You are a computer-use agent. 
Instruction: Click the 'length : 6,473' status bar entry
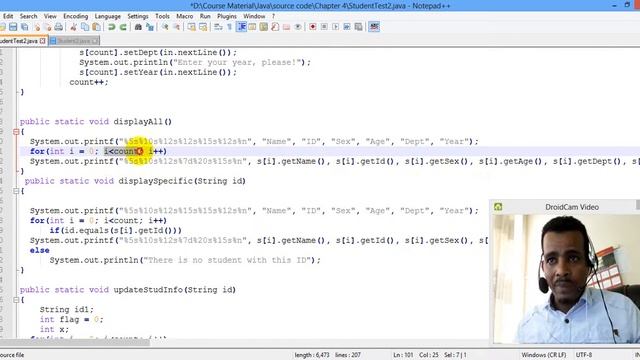[x=312, y=355]
